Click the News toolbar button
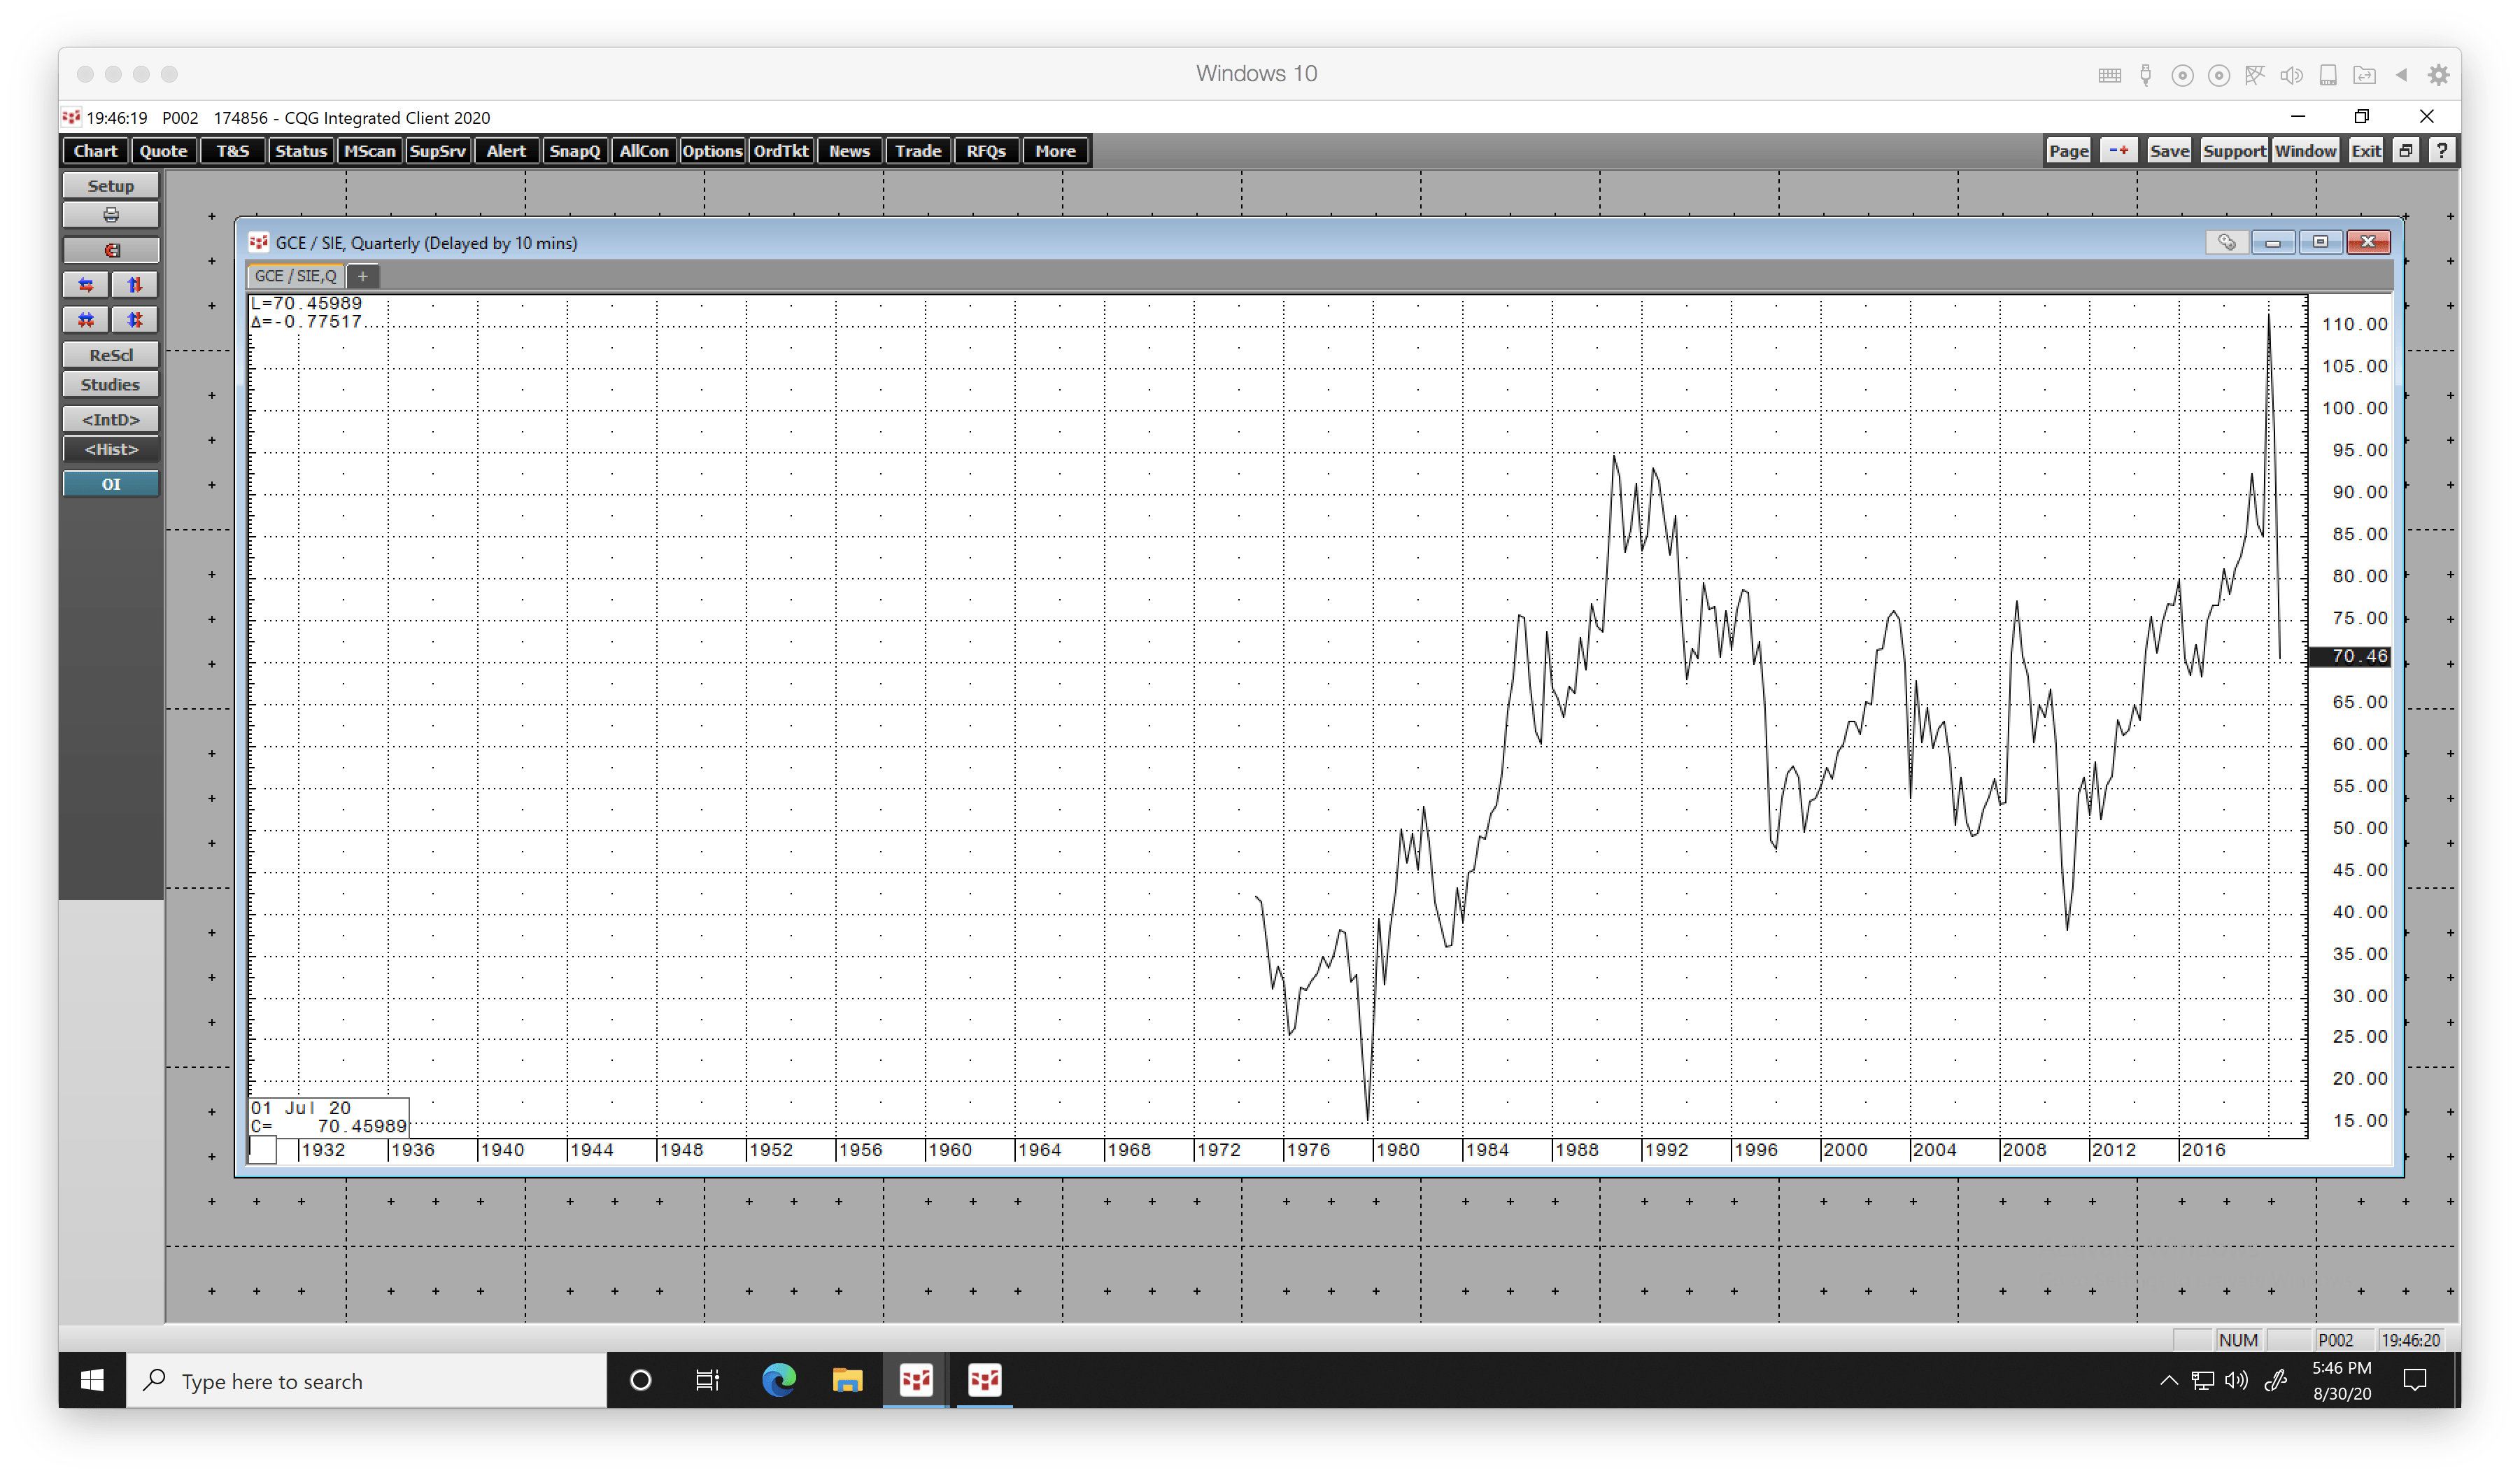This screenshot has height=1478, width=2520. (x=849, y=151)
